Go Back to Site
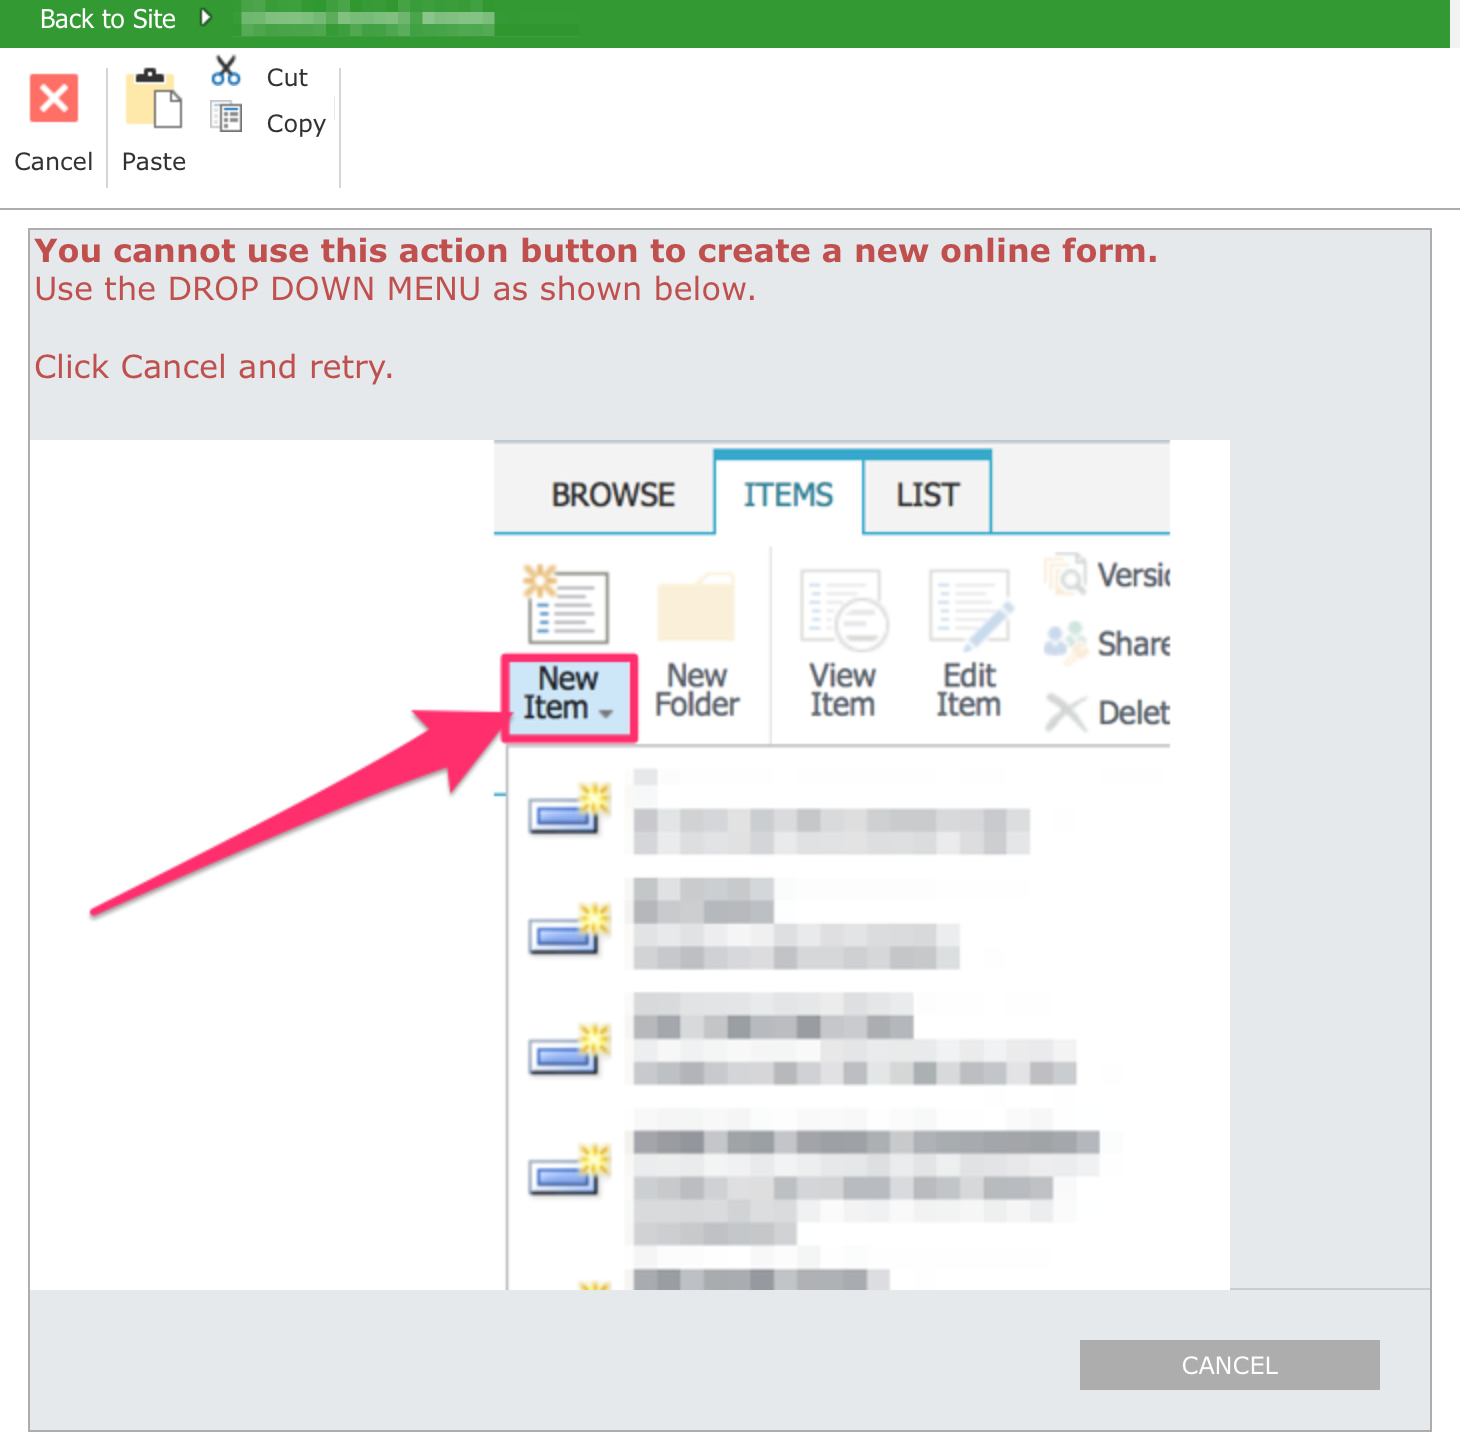This screenshot has width=1460, height=1442. (x=107, y=19)
